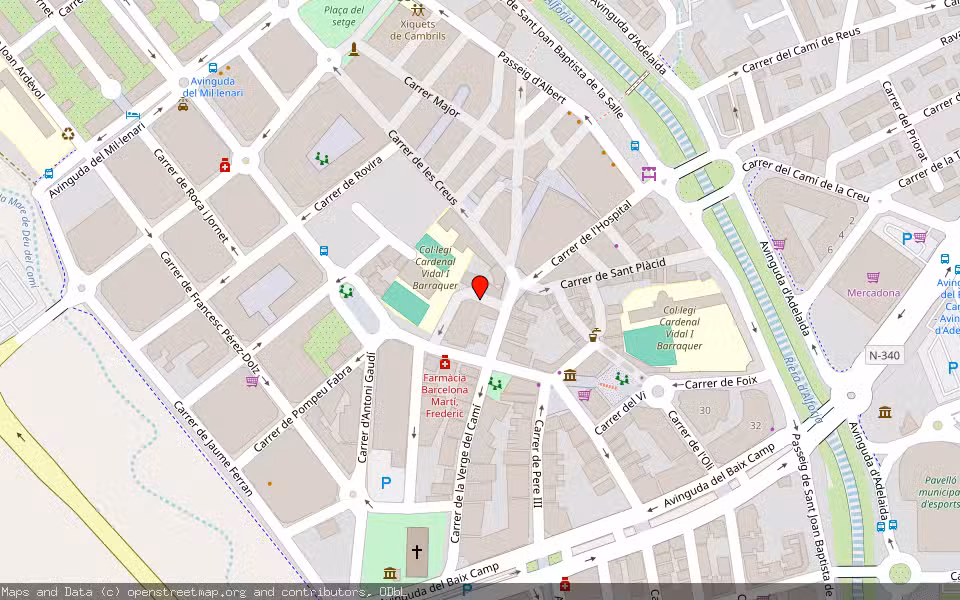The image size is (960, 600).
Task: Click the Carrer de Pere III label
Action: point(538,463)
